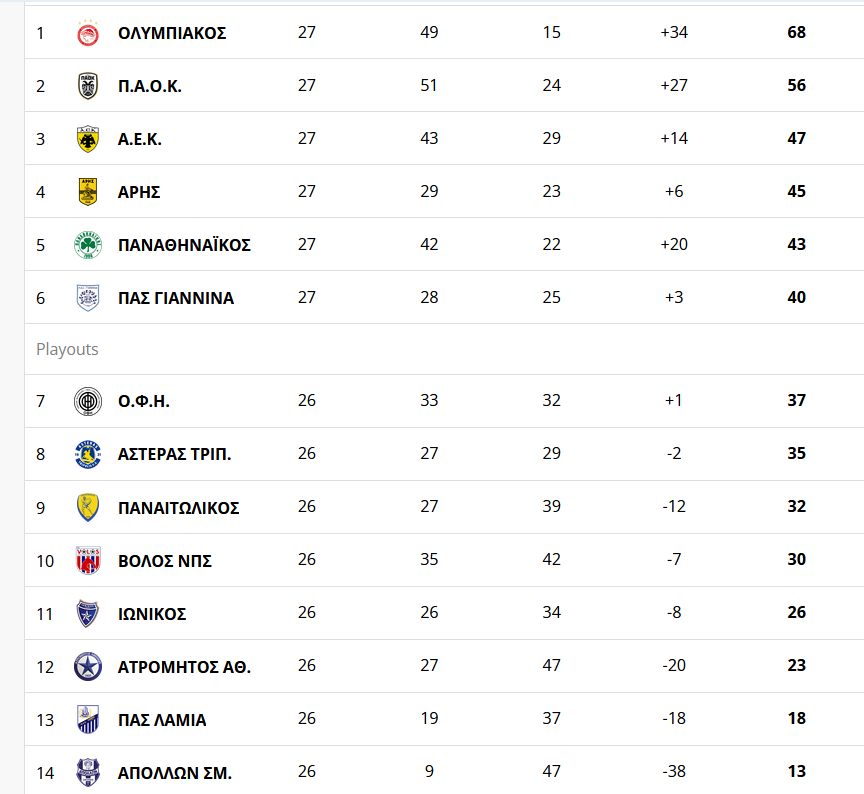The width and height of the screenshot is (864, 794).
Task: Click the Apollon Smyrnis team crest
Action: coord(88,772)
